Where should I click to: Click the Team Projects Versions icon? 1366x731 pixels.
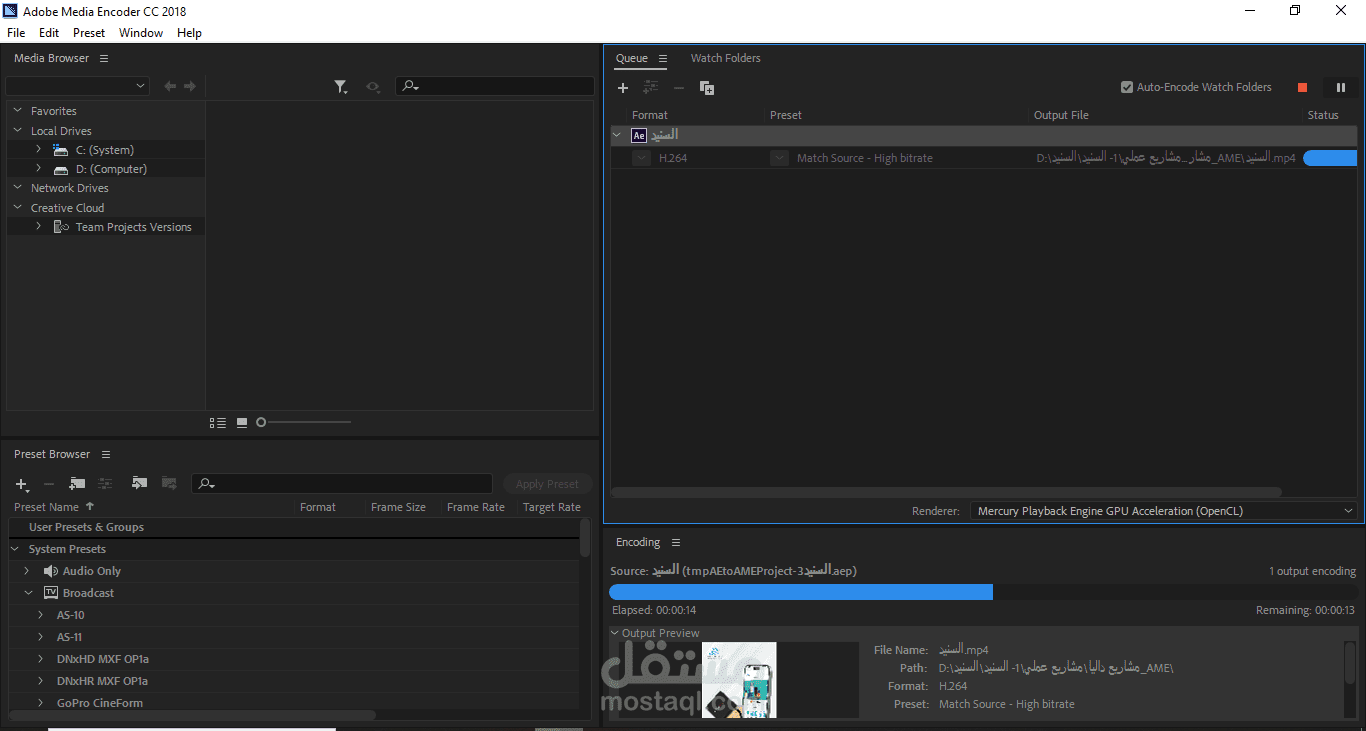(x=61, y=227)
